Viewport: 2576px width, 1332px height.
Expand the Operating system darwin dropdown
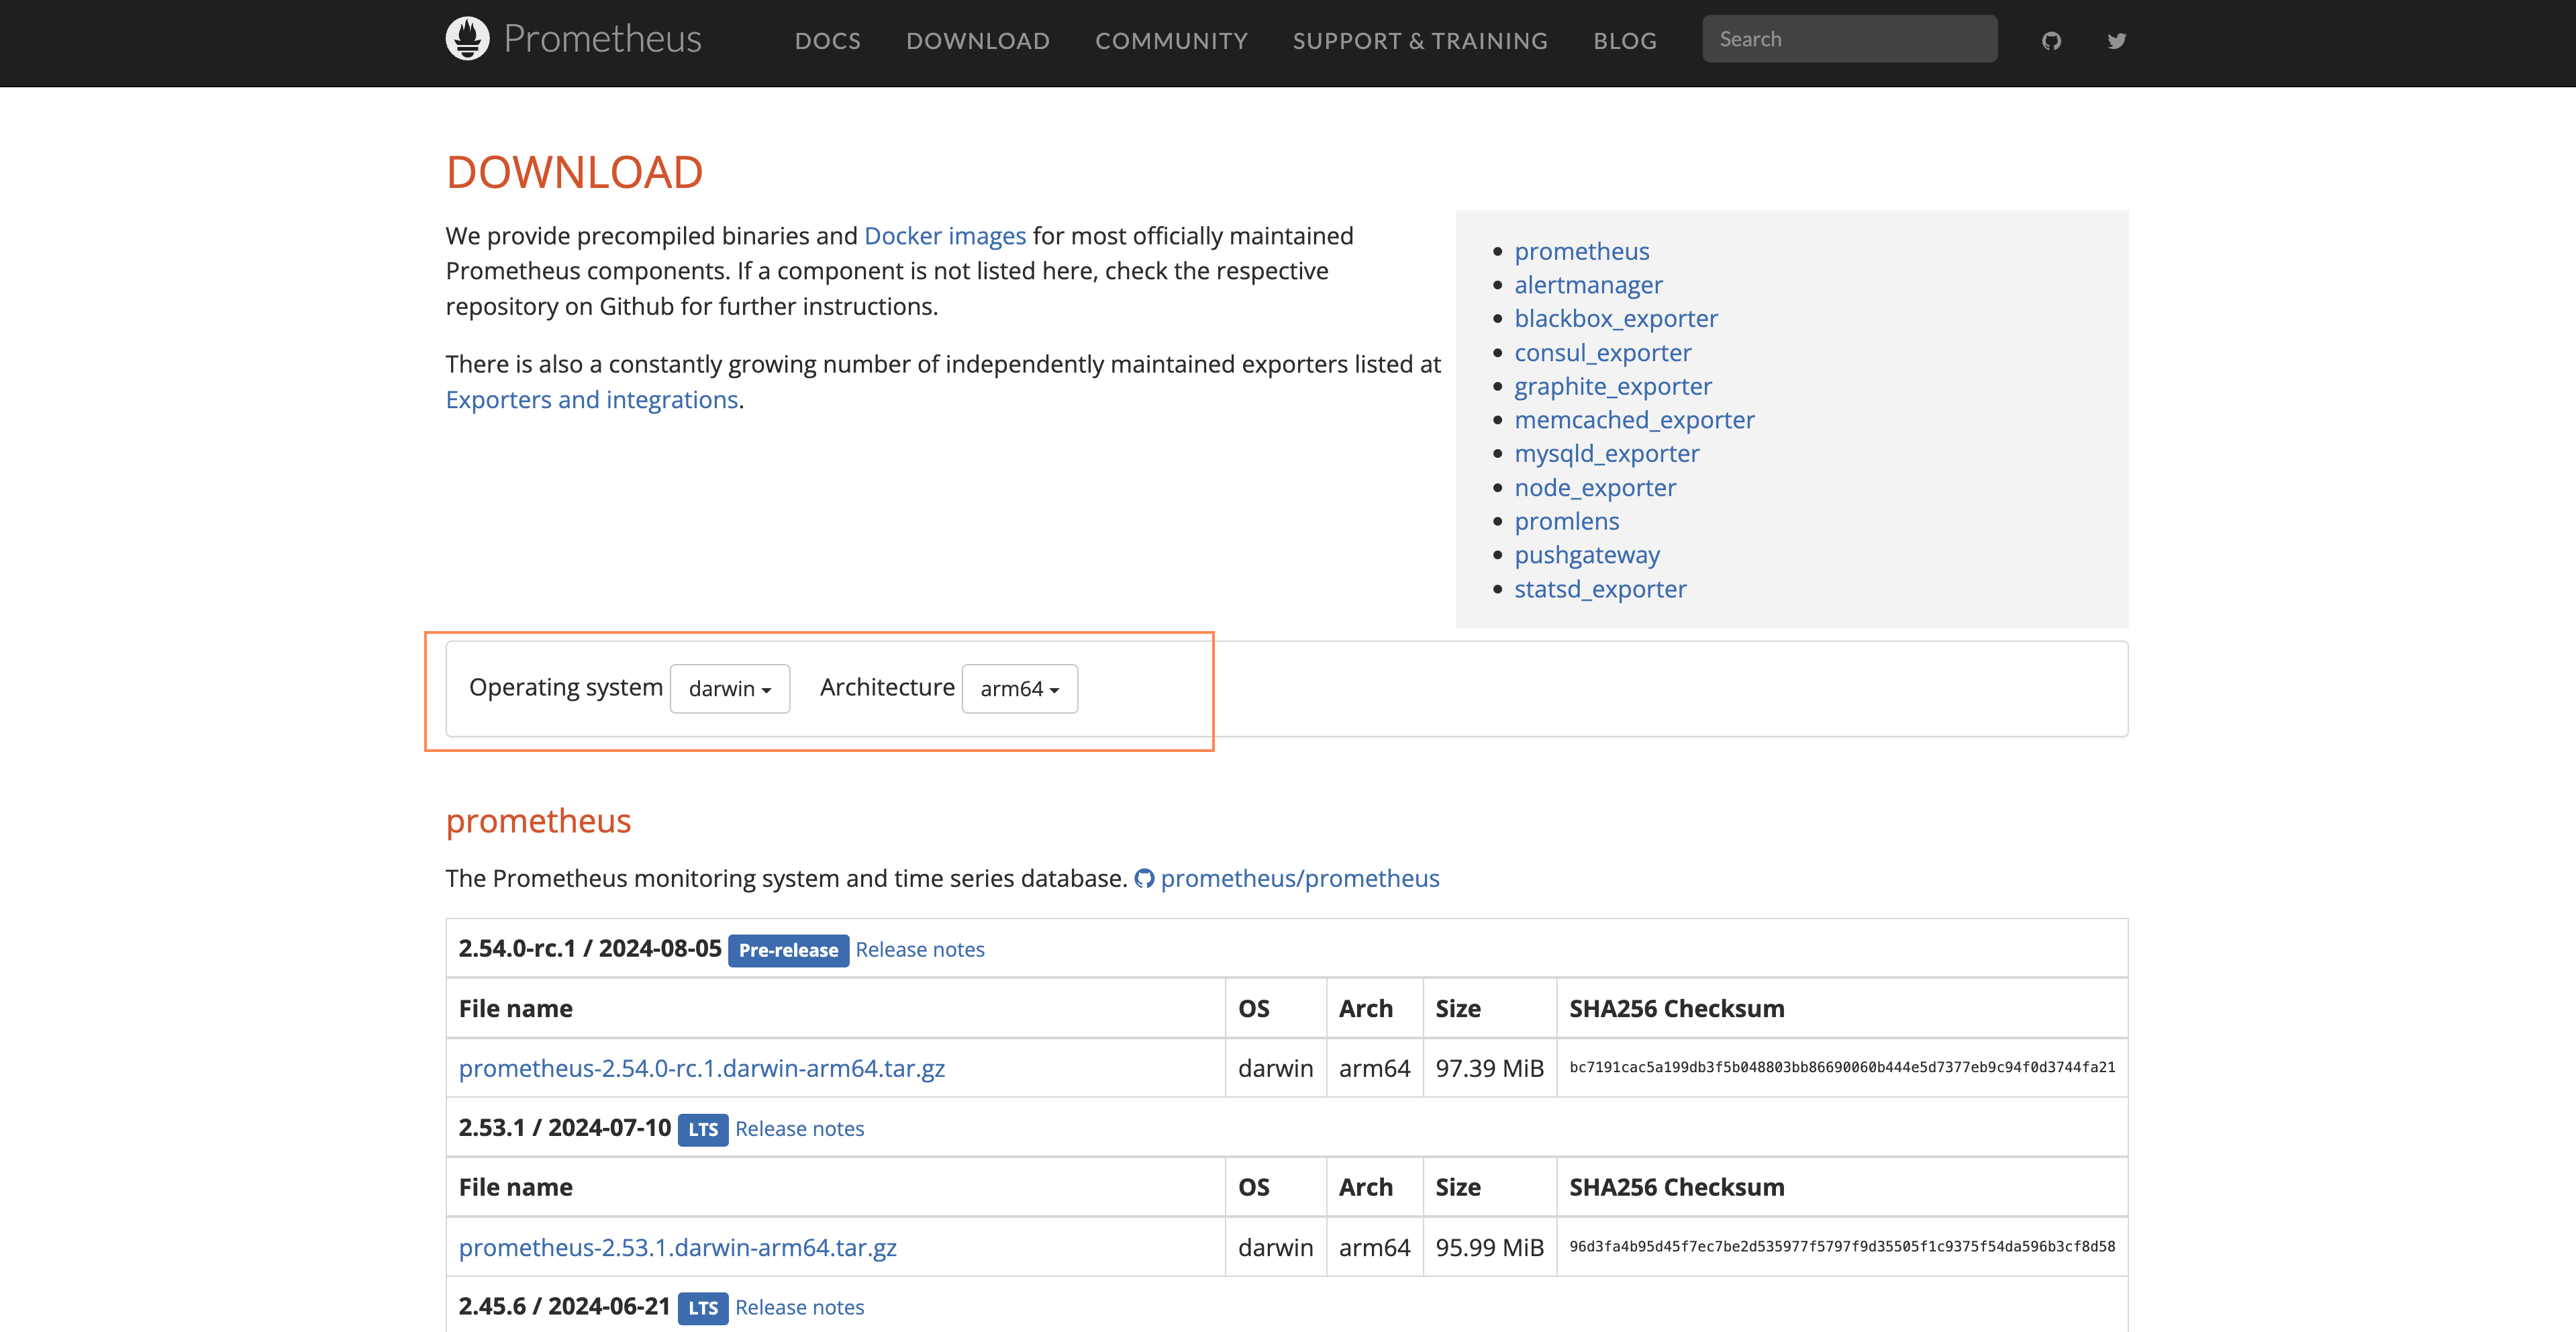729,689
